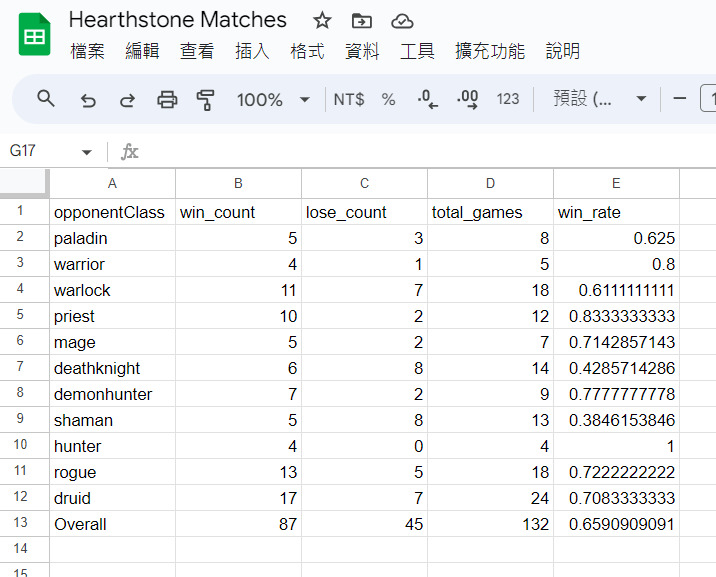
Task: Format as percent
Action: (x=389, y=99)
